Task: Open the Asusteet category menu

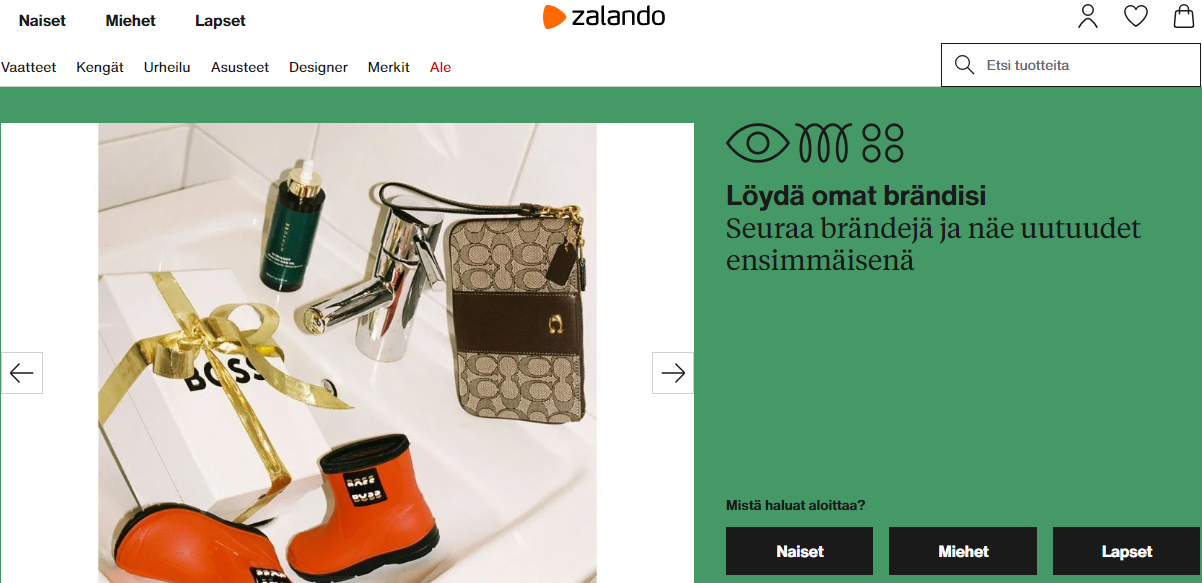Action: [x=240, y=67]
